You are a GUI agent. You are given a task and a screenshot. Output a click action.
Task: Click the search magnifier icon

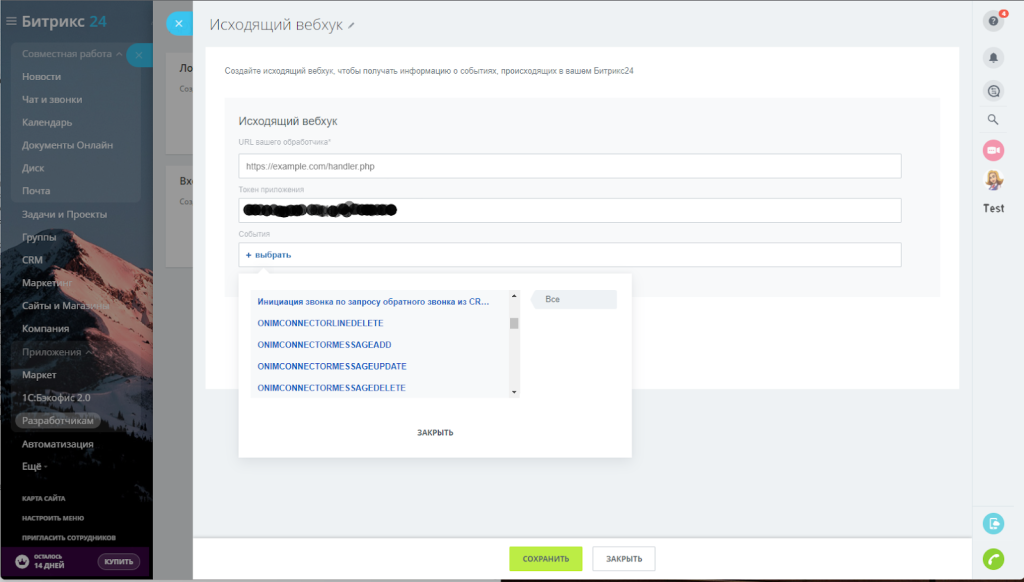point(993,120)
